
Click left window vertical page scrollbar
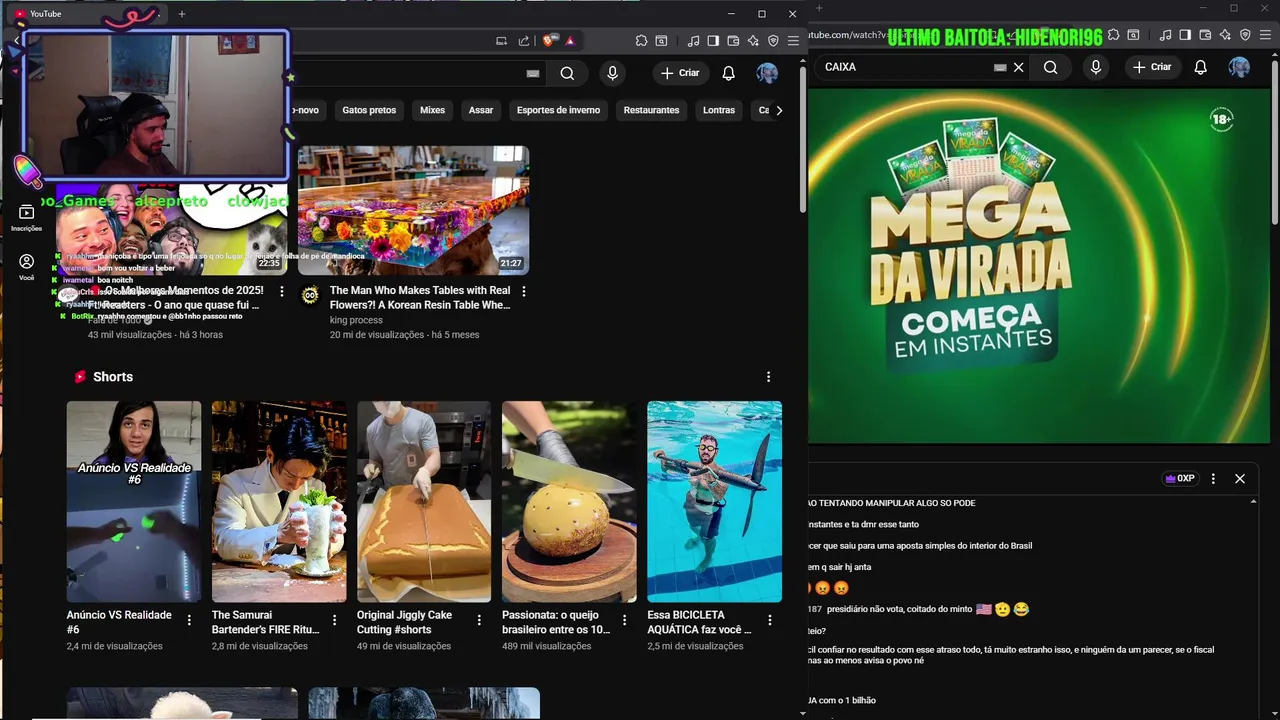click(x=802, y=140)
